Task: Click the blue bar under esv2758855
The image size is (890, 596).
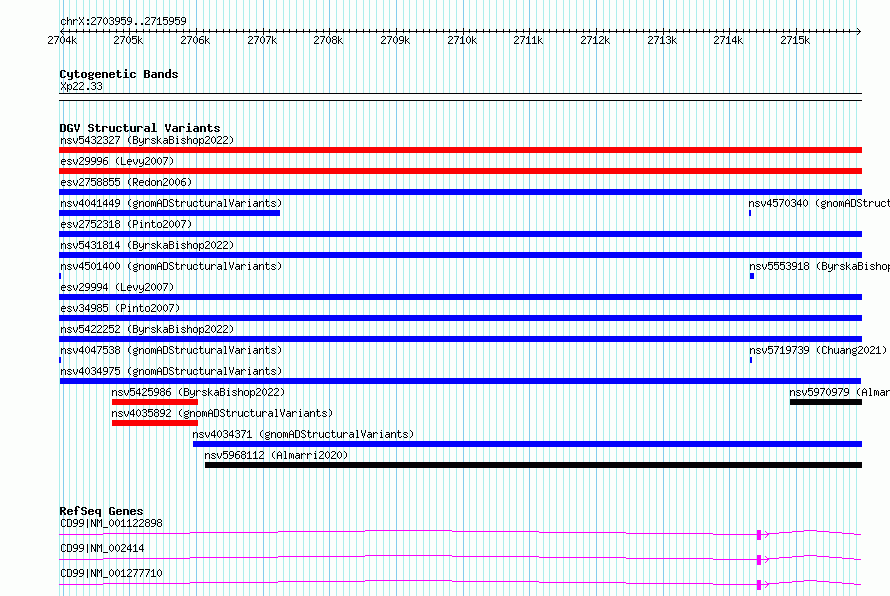Action: tap(460, 192)
